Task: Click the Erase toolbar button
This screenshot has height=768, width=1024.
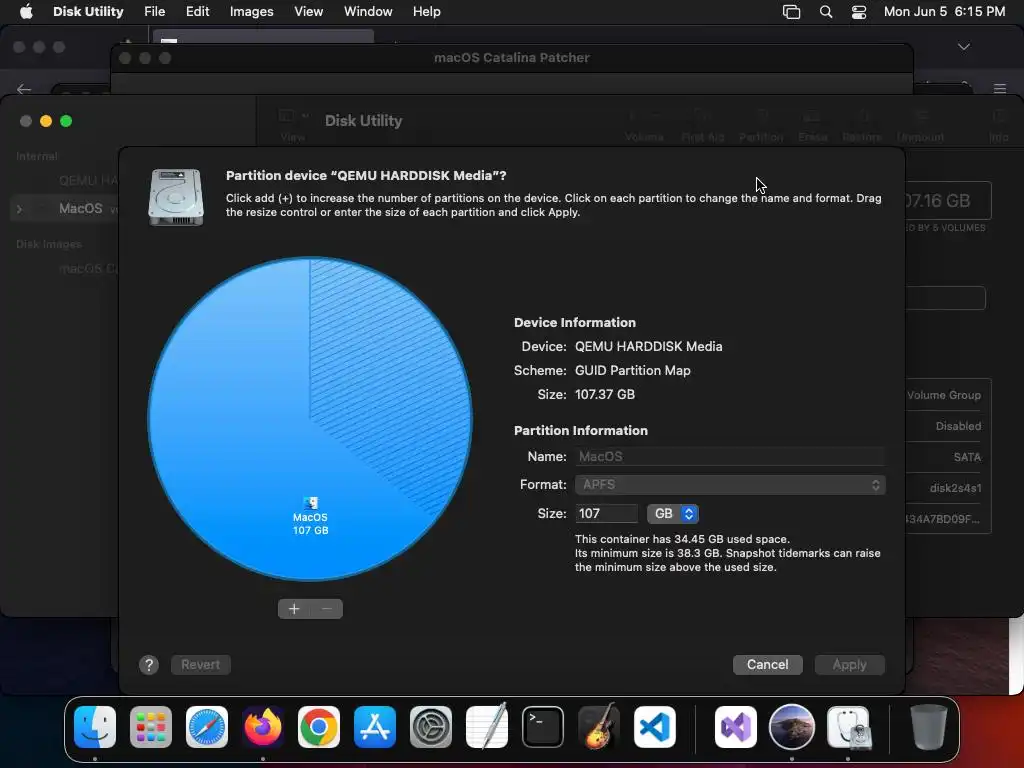Action: coord(812,126)
